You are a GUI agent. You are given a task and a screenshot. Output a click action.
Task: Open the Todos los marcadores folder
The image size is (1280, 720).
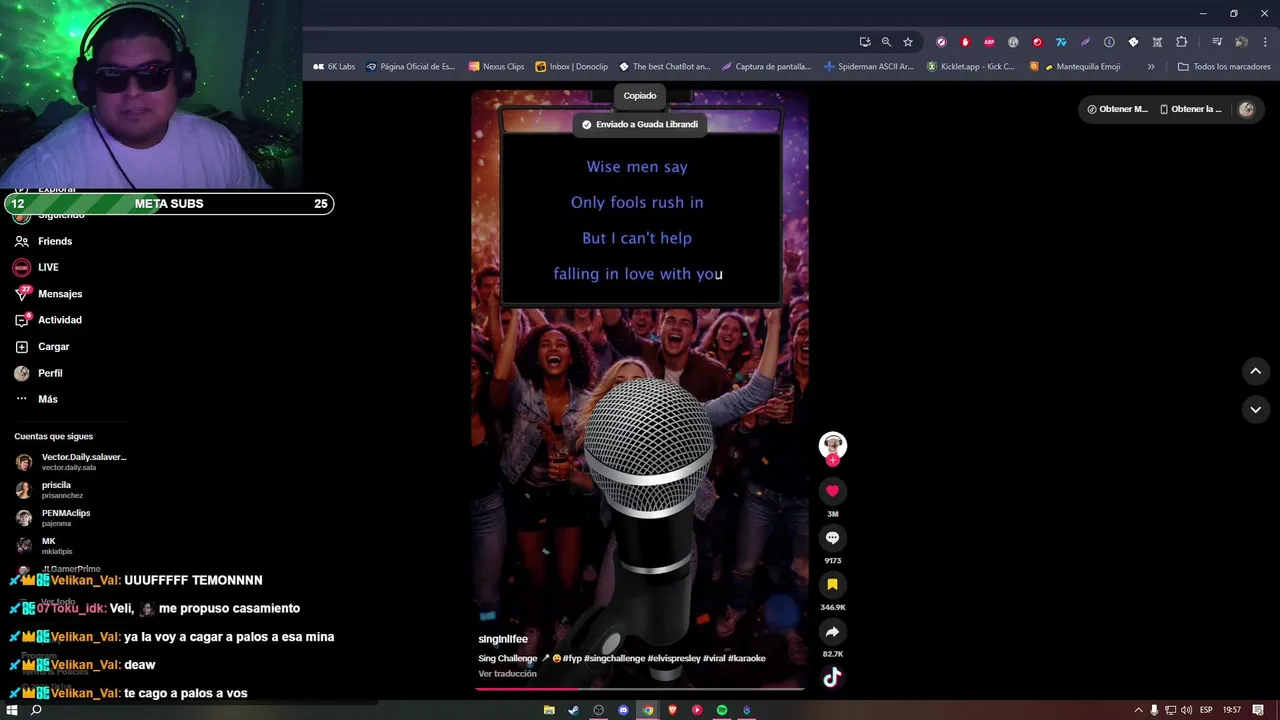coord(1224,67)
